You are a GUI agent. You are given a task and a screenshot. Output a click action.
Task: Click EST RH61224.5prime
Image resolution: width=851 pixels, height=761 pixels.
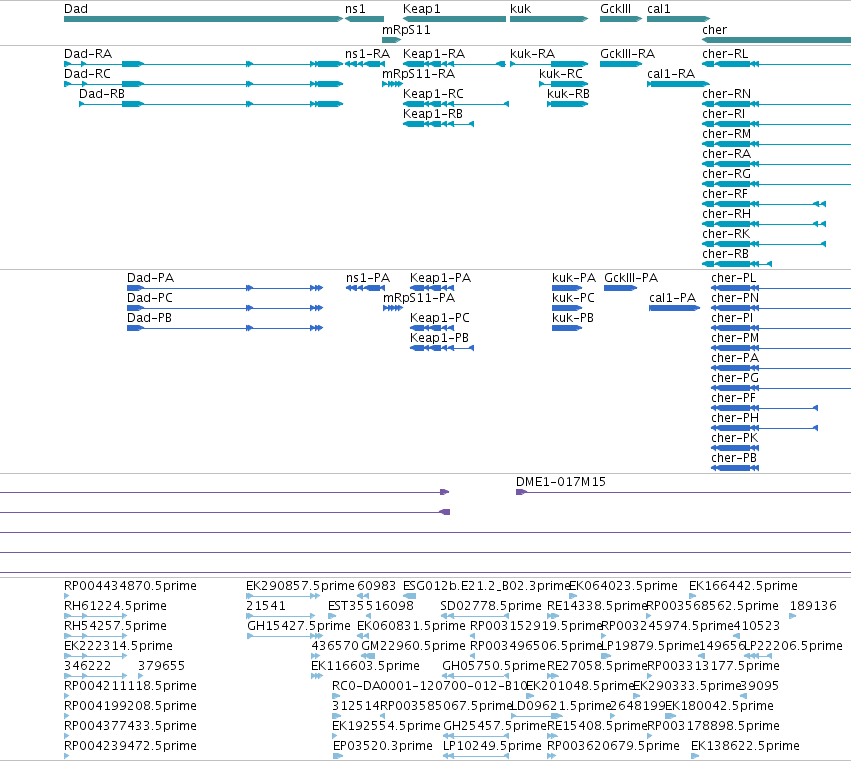pos(116,606)
